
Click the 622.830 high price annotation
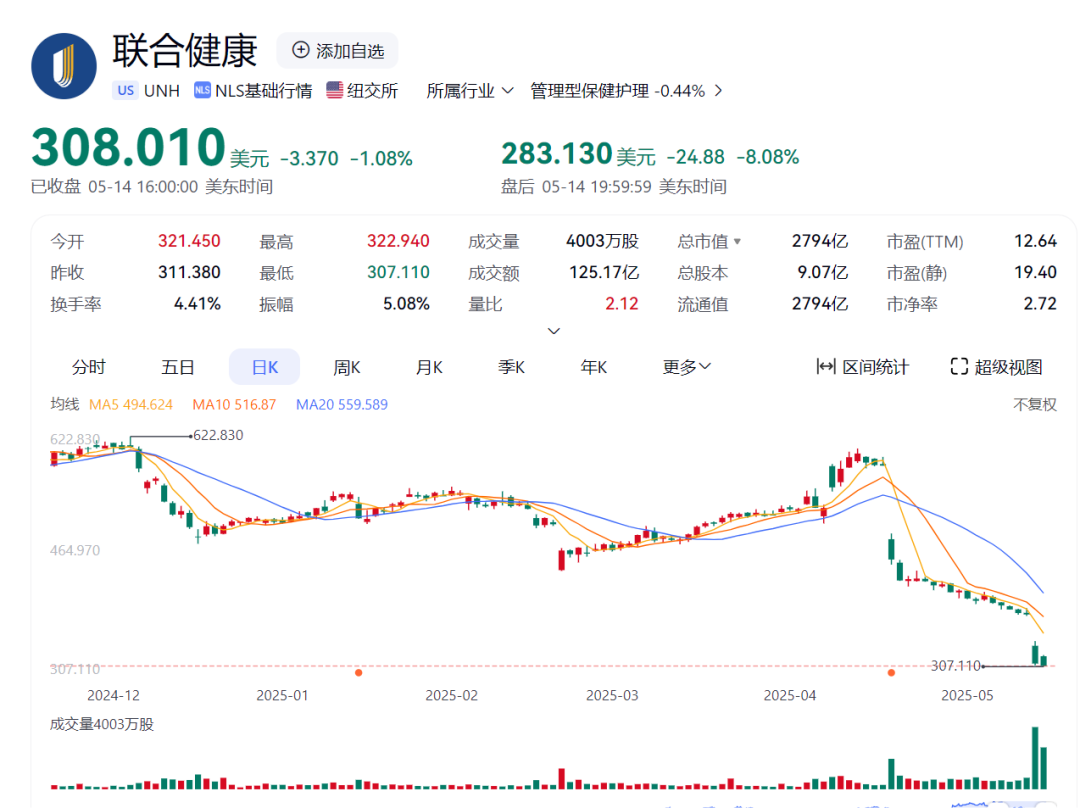[x=218, y=435]
